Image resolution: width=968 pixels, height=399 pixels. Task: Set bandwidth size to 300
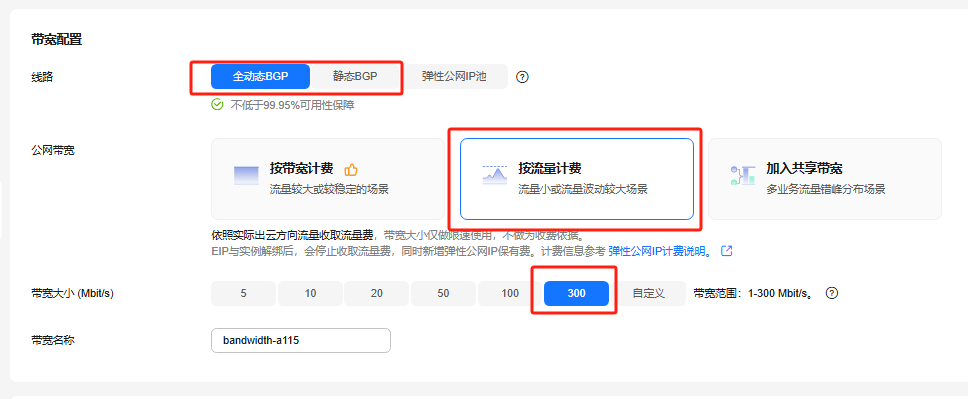(x=577, y=293)
